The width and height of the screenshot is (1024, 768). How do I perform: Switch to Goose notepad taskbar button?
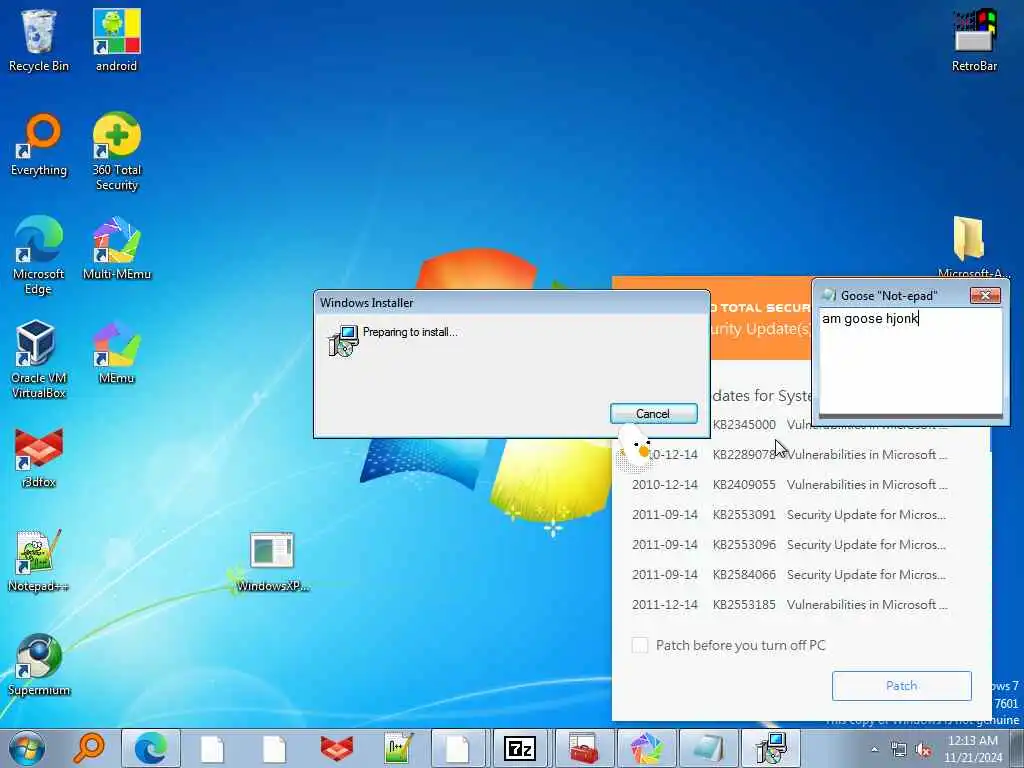tap(707, 748)
